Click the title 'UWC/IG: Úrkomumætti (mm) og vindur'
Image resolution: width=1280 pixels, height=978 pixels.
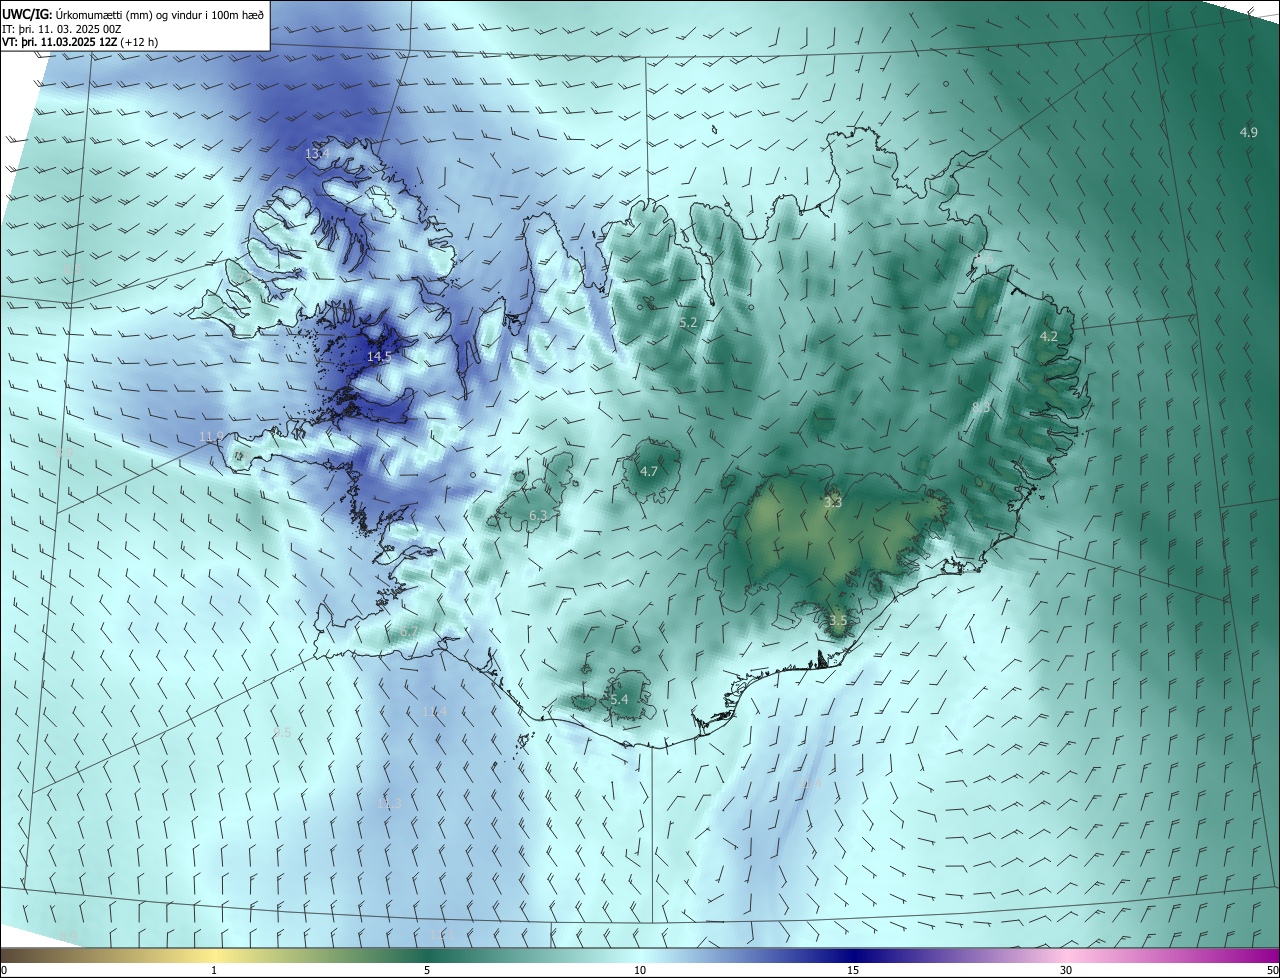pos(100,14)
